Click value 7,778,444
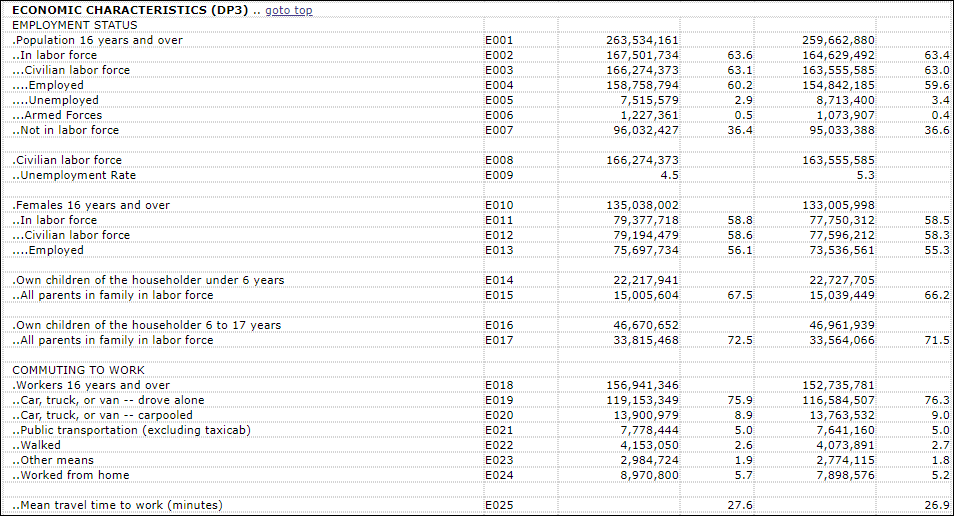This screenshot has width=954, height=516. coord(649,430)
